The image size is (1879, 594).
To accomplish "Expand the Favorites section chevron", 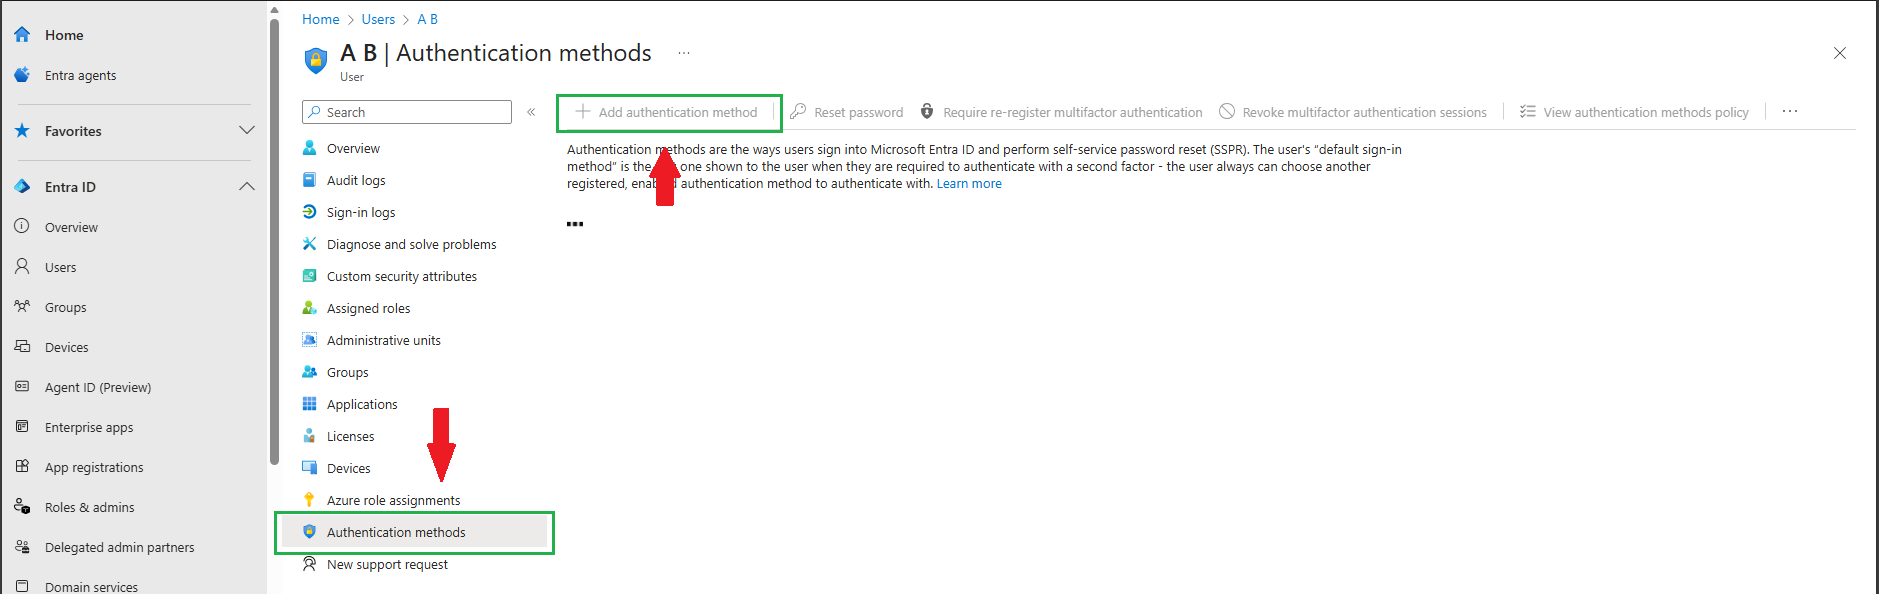I will click(x=247, y=131).
